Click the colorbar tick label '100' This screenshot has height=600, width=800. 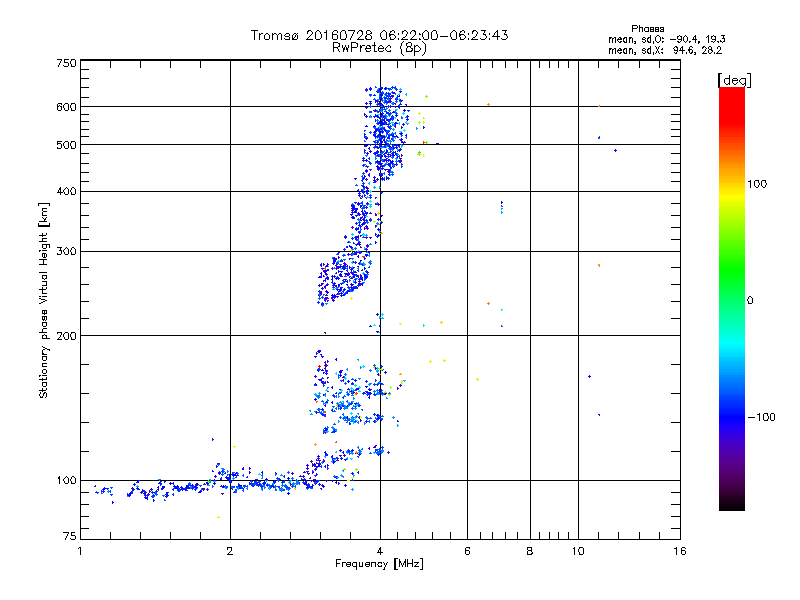757,184
